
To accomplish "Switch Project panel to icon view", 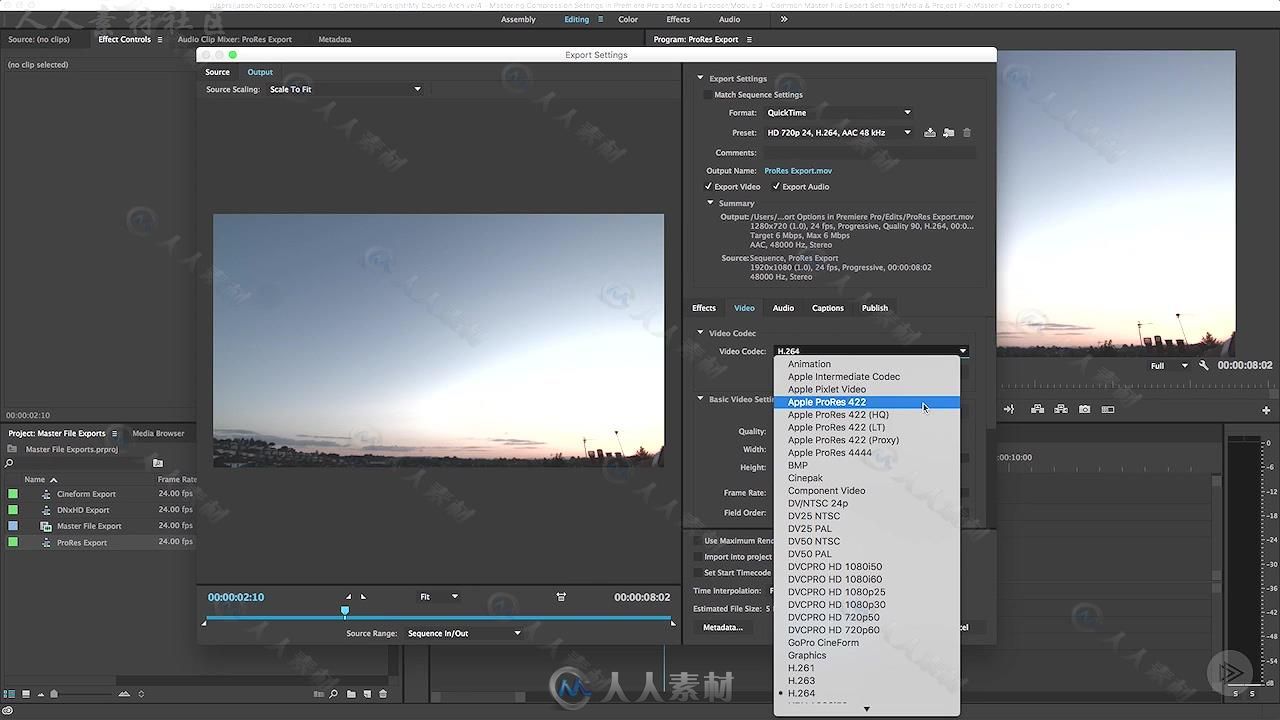I will [x=26, y=694].
